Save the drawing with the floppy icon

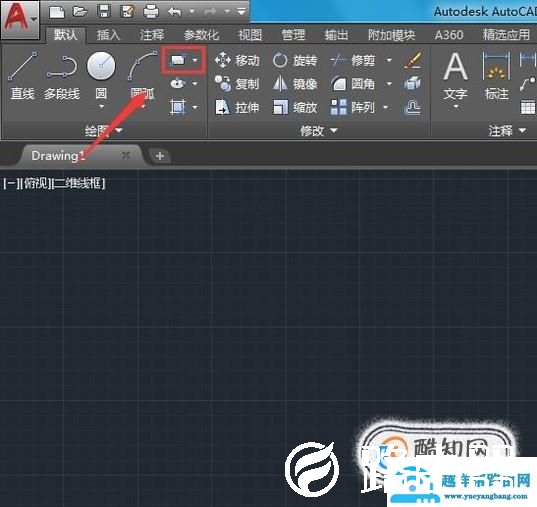(103, 12)
